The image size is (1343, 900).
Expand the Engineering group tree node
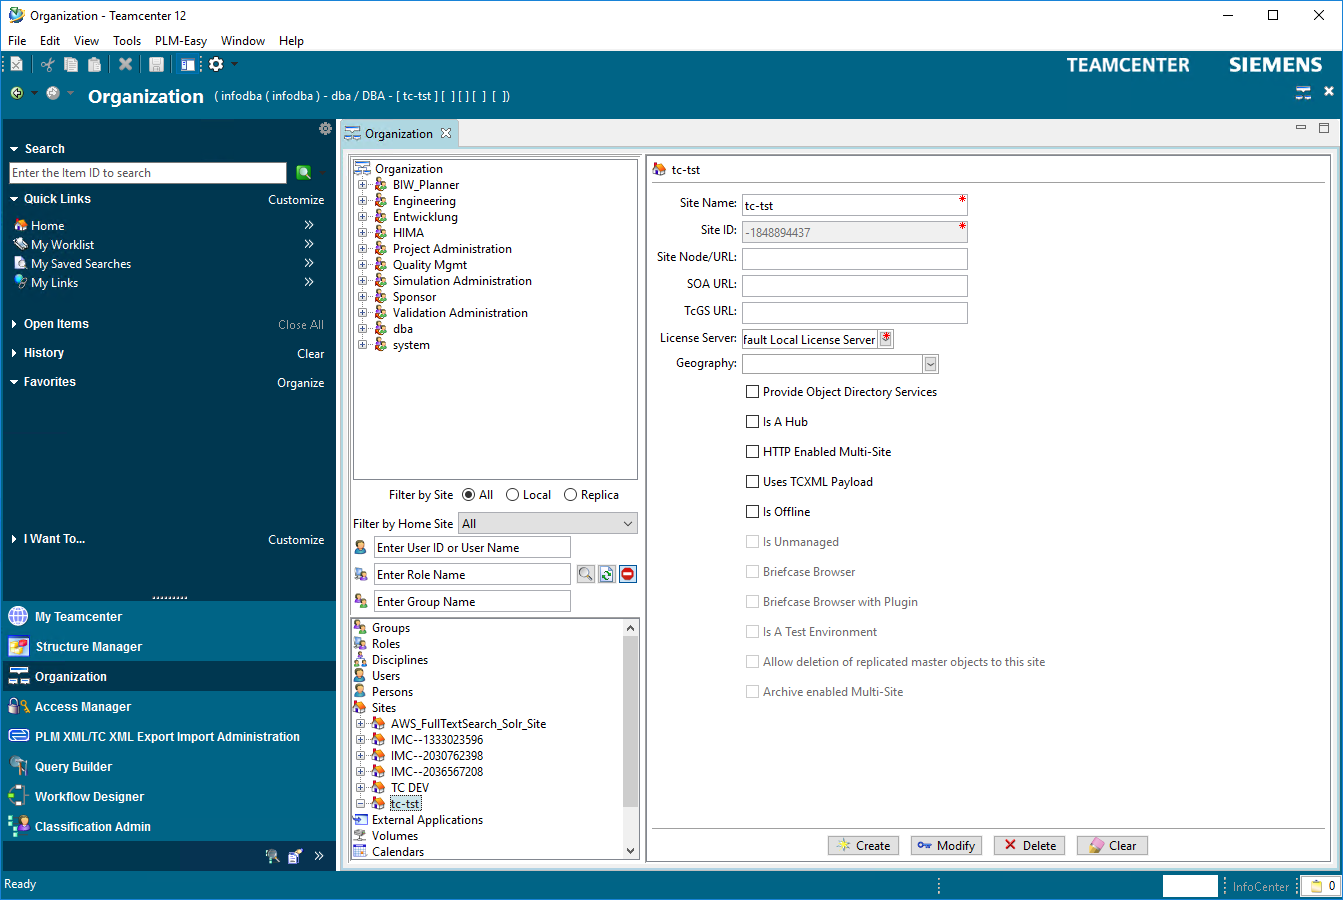coord(362,201)
